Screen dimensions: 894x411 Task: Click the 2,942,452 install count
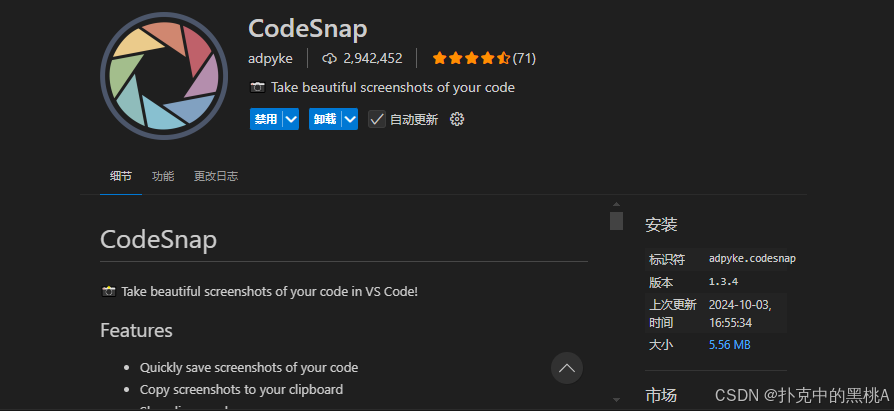point(373,58)
